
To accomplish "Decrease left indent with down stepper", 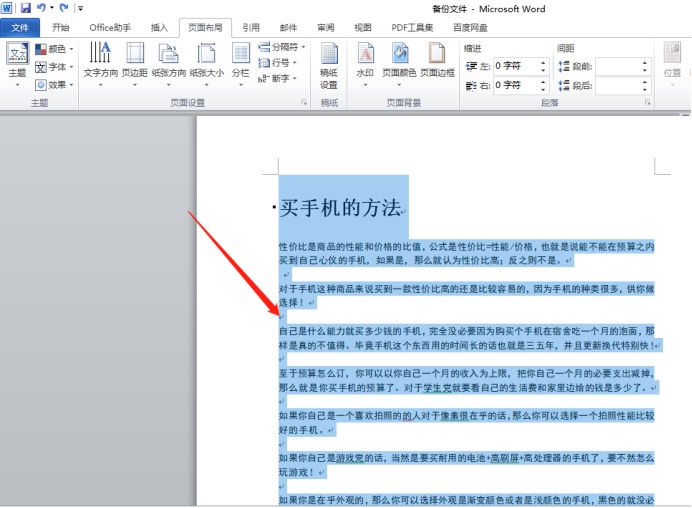I will [544, 70].
